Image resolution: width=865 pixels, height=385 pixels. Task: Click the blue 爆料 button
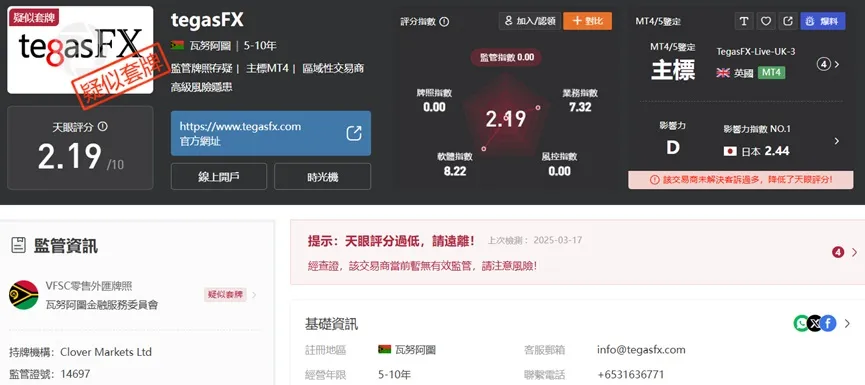[823, 21]
